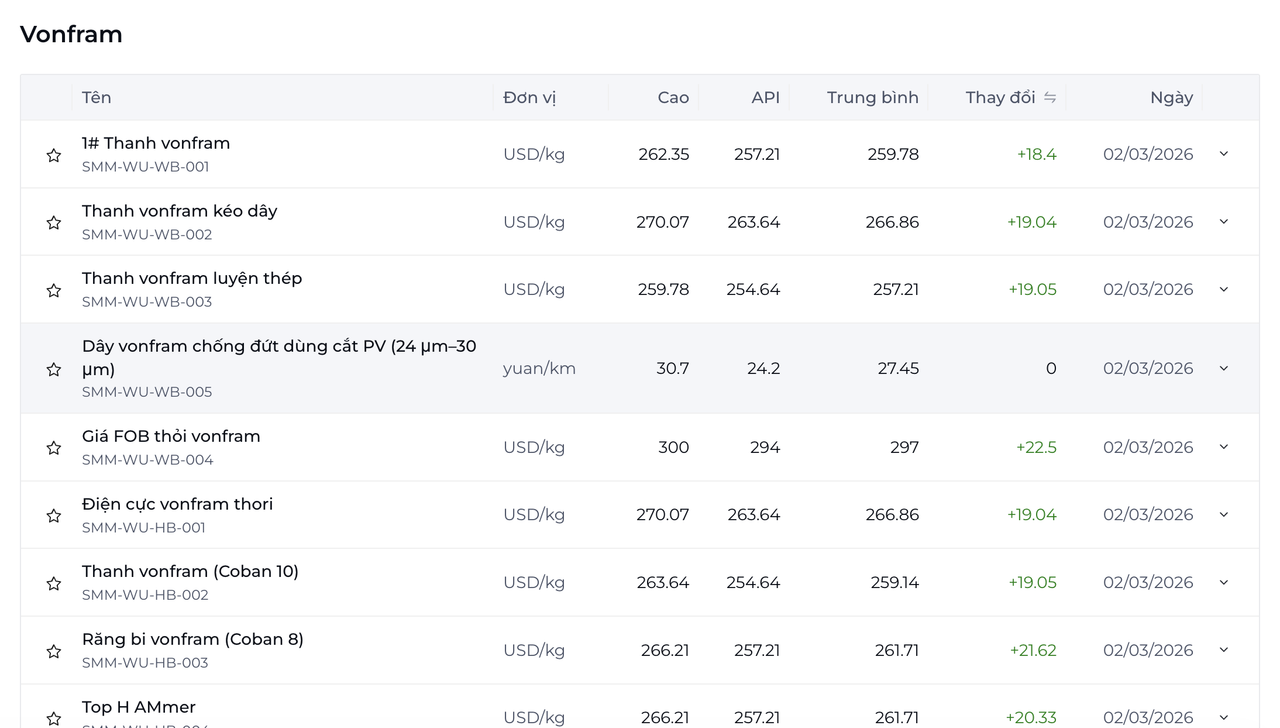Image resolution: width=1280 pixels, height=728 pixels.
Task: Click the high price 259.78 in luyện thép row
Action: (x=664, y=289)
